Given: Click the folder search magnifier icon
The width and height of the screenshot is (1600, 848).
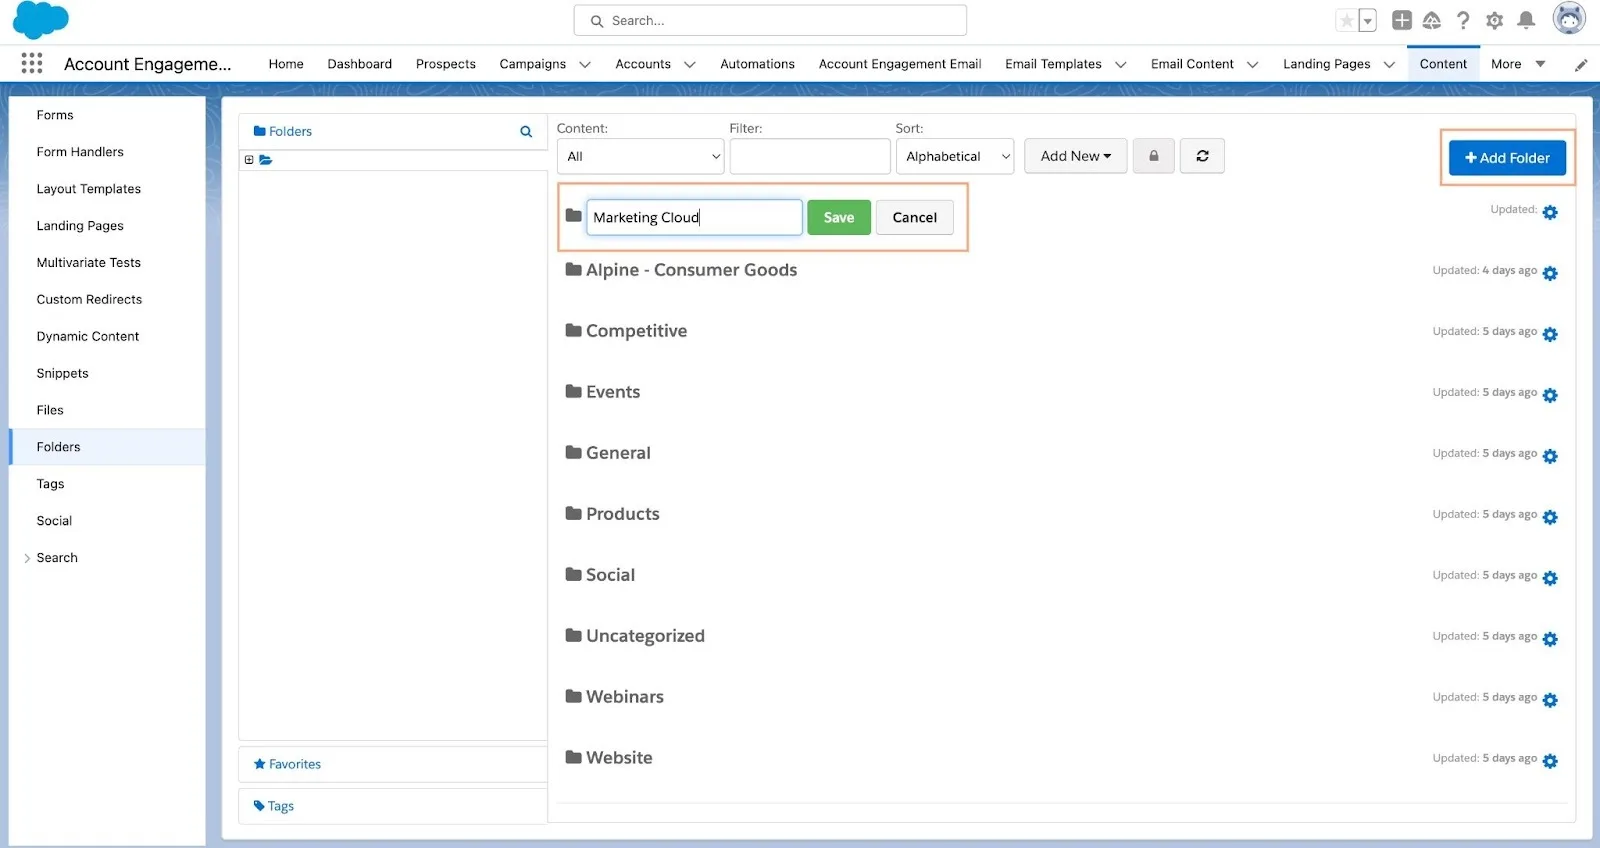Looking at the screenshot, I should (526, 131).
